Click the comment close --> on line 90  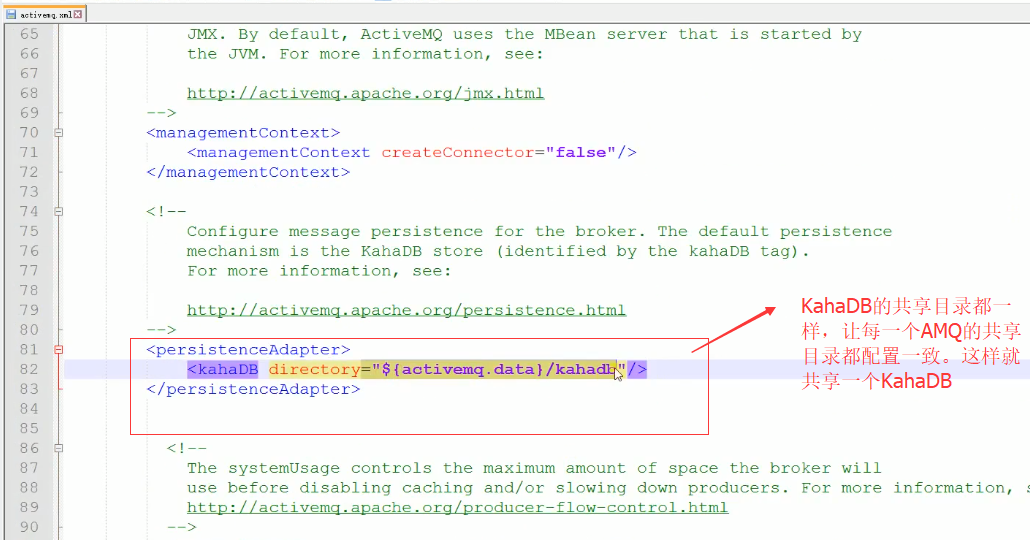pos(182,527)
